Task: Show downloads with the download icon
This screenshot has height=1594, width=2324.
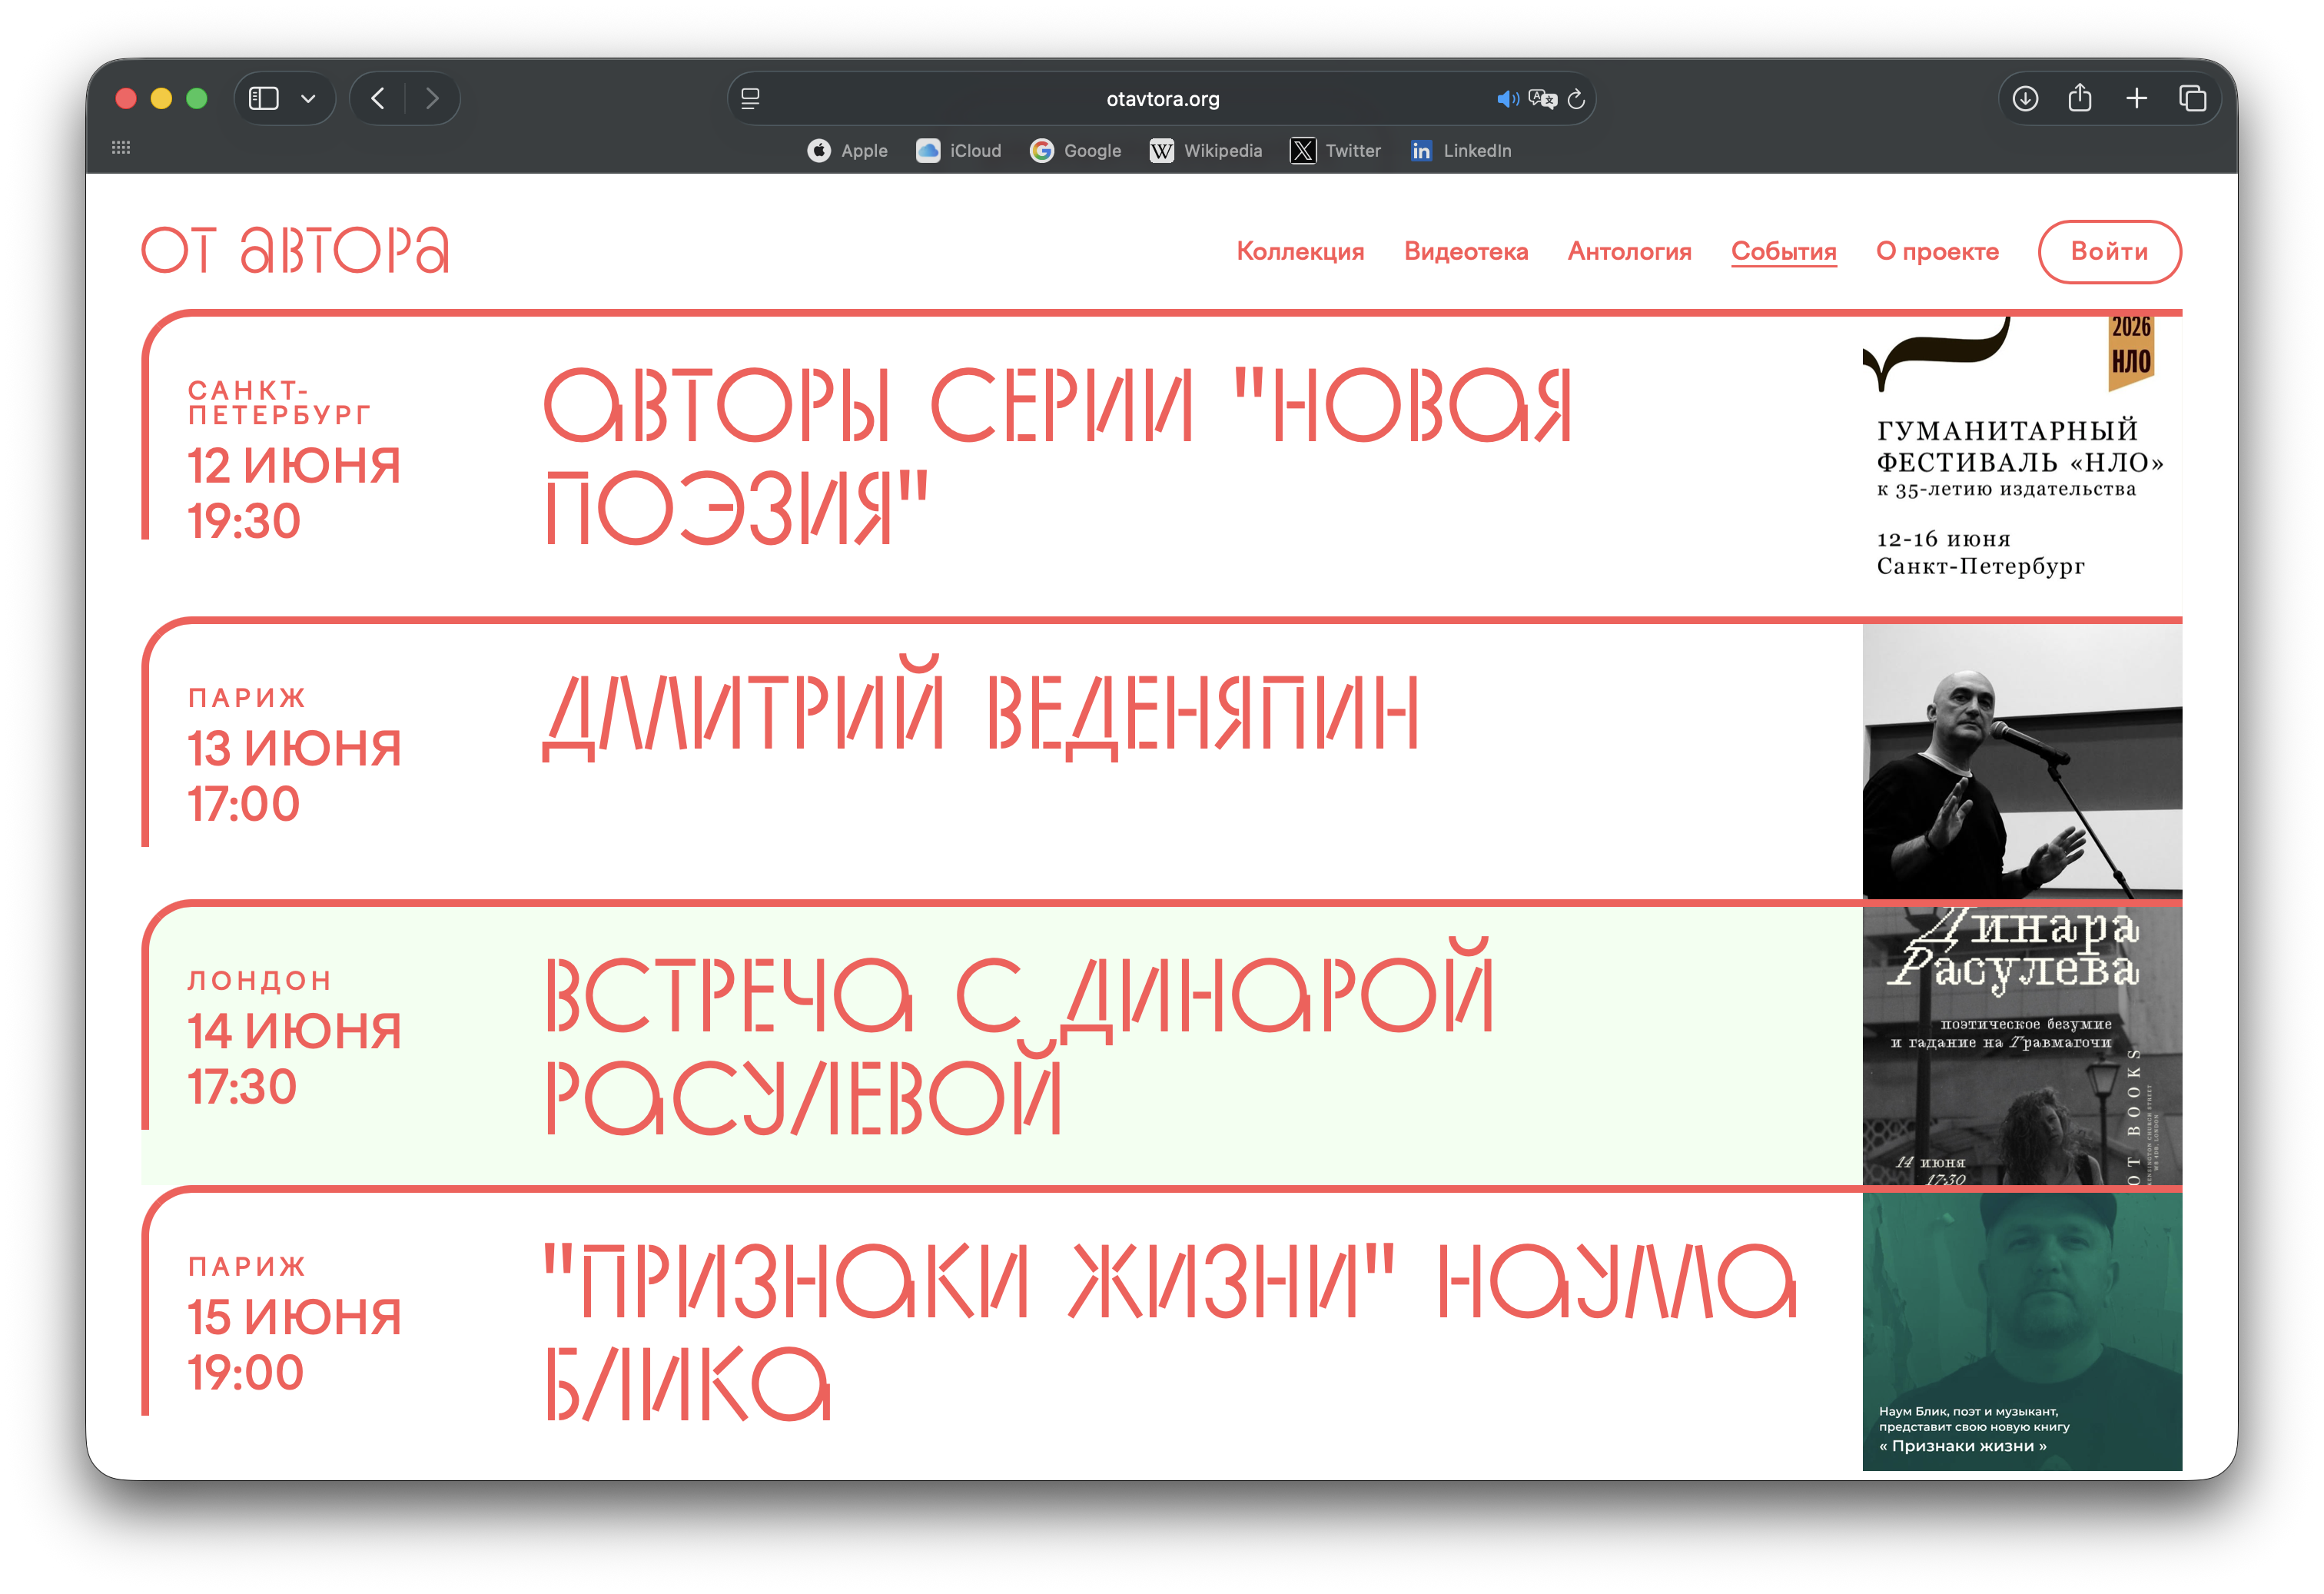Action: click(x=2025, y=98)
